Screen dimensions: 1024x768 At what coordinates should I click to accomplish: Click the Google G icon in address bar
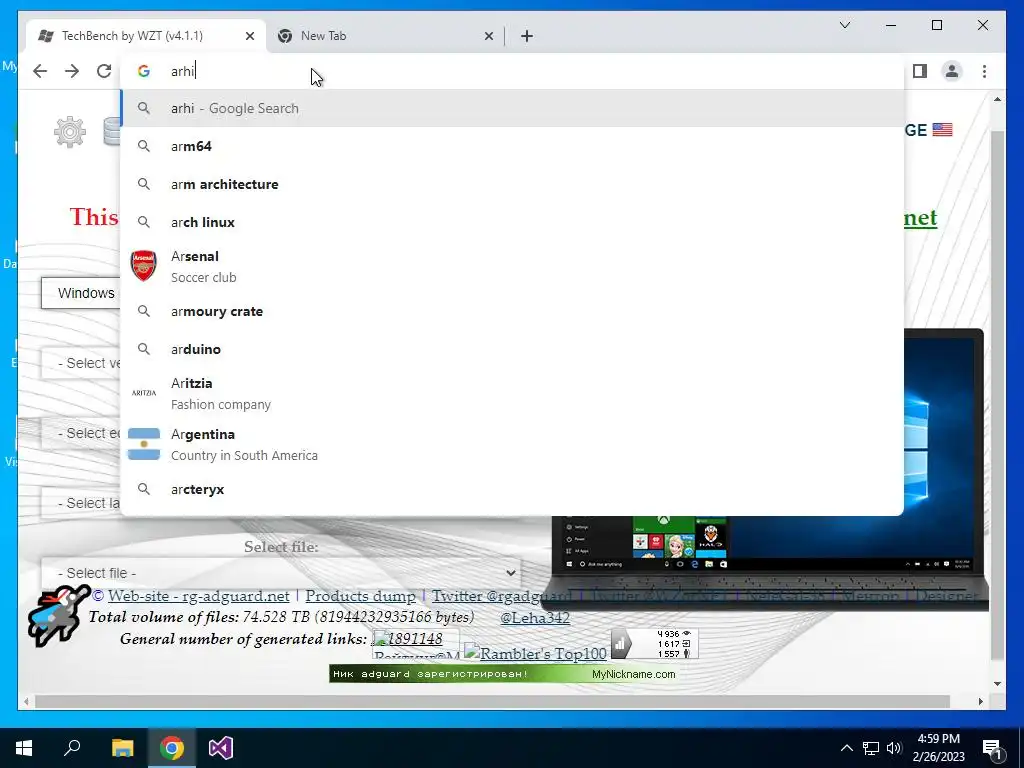point(144,71)
